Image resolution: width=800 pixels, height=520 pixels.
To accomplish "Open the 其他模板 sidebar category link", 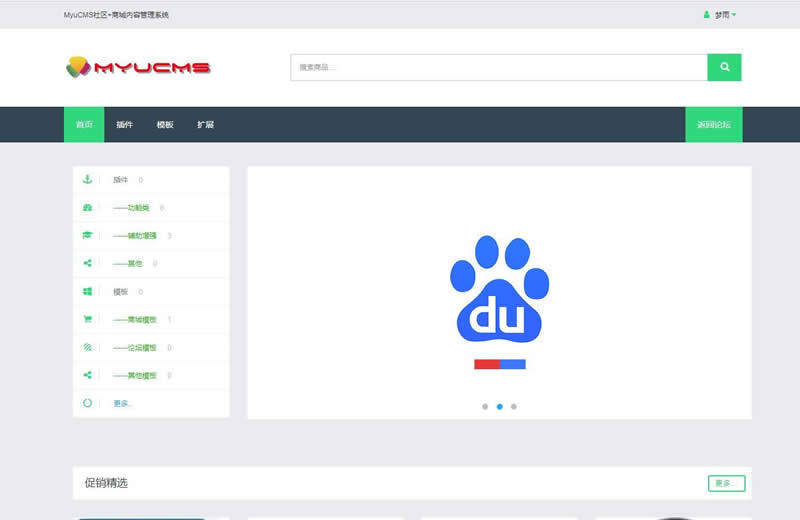I will (x=135, y=376).
